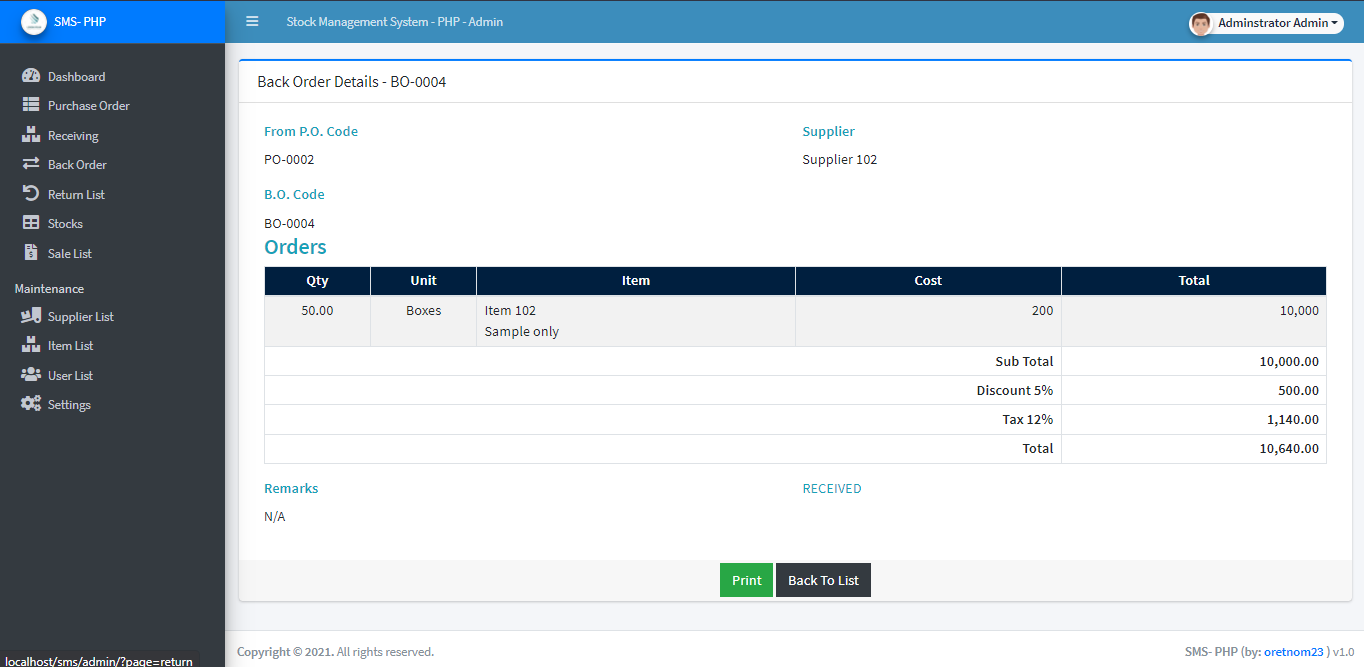Click the Back Order exchange arrows icon
Screen dimensions: 1364x667
(x=30, y=164)
